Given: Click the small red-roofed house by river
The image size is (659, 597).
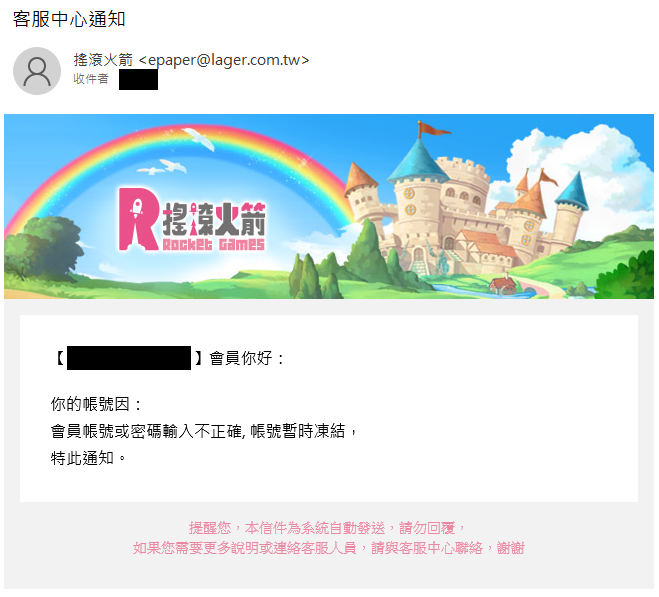Looking at the screenshot, I should coord(503,285).
